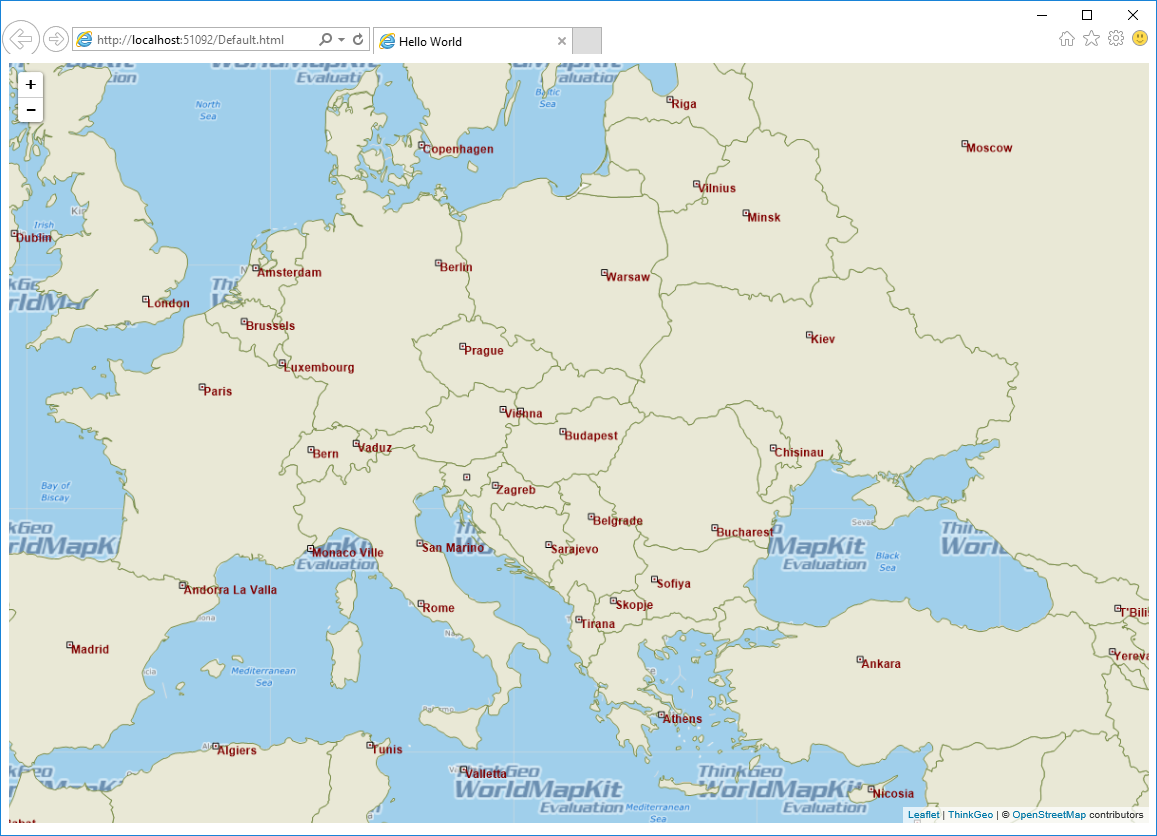Click the Tirana city label
The image size is (1157, 836).
coord(598,623)
